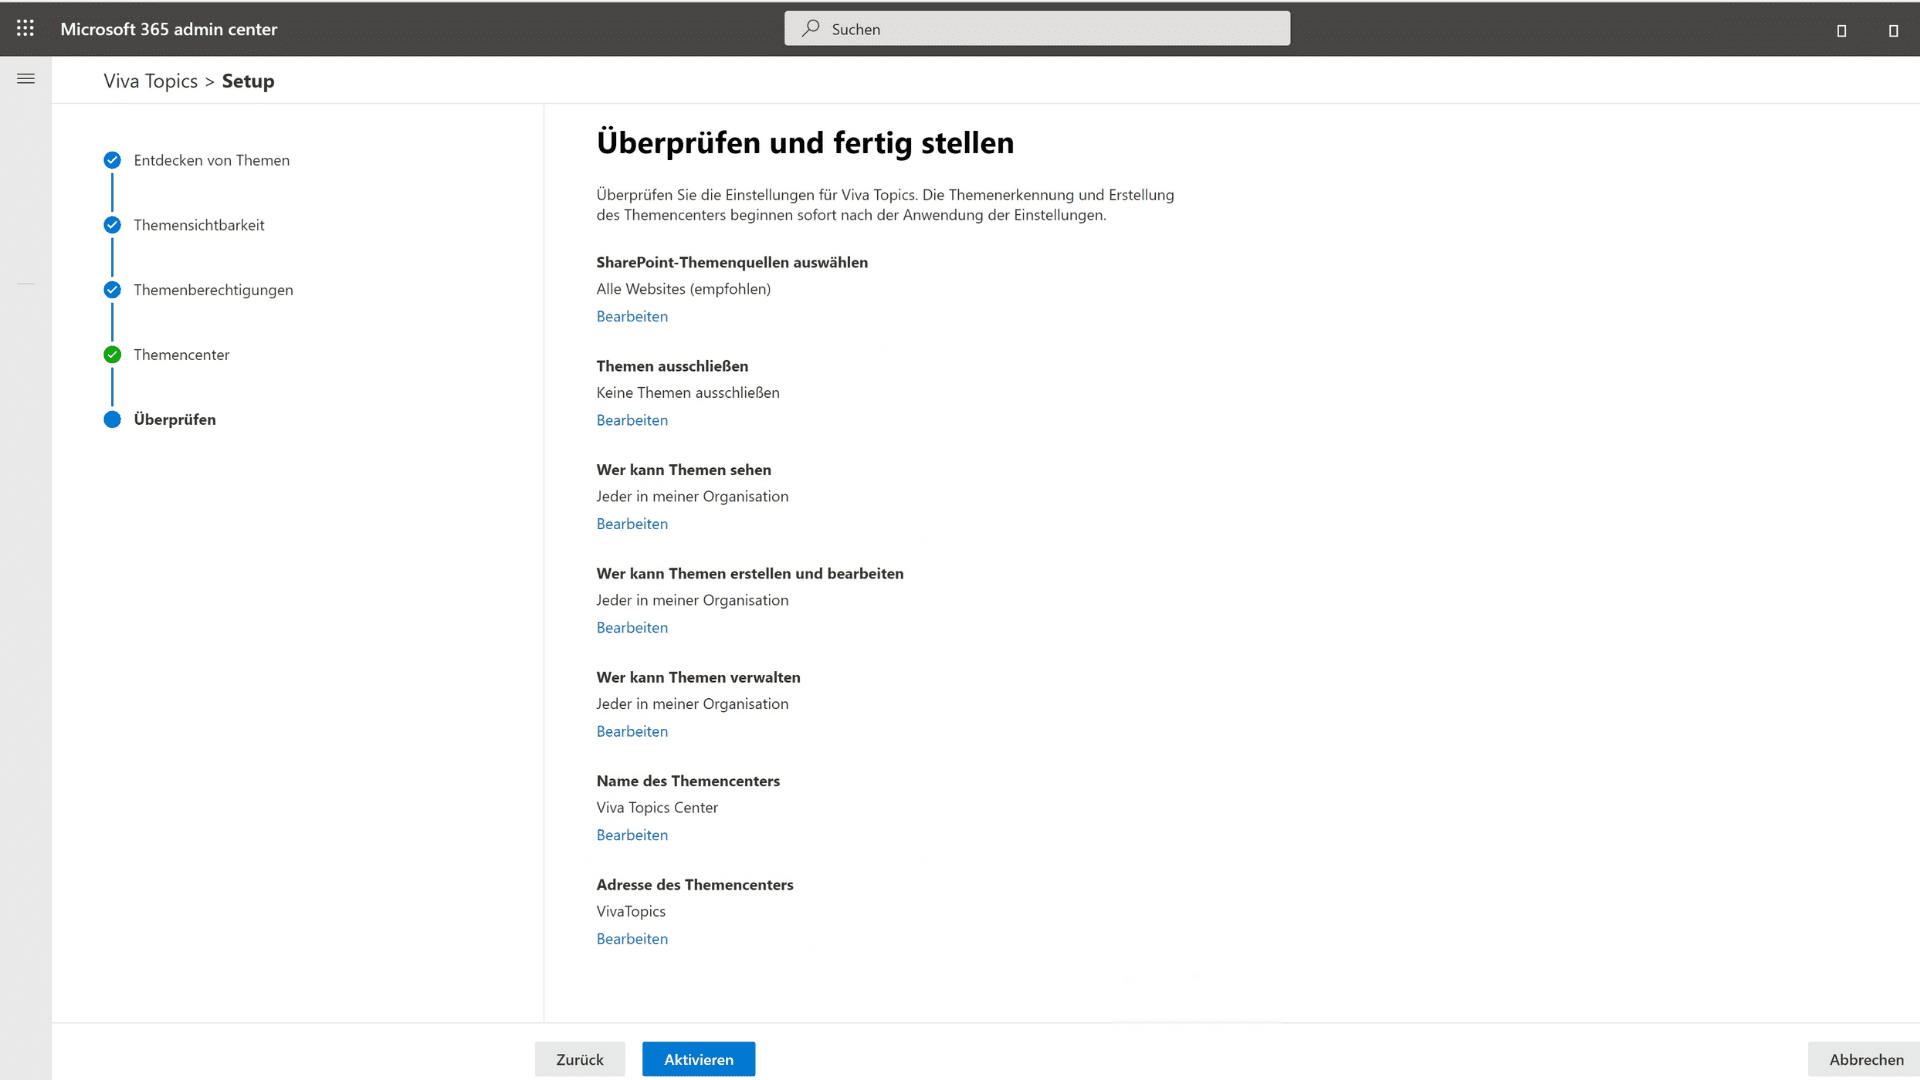1920x1080 pixels.
Task: Click the Themensichtbarkeit checkmark icon
Action: pyautogui.click(x=112, y=225)
